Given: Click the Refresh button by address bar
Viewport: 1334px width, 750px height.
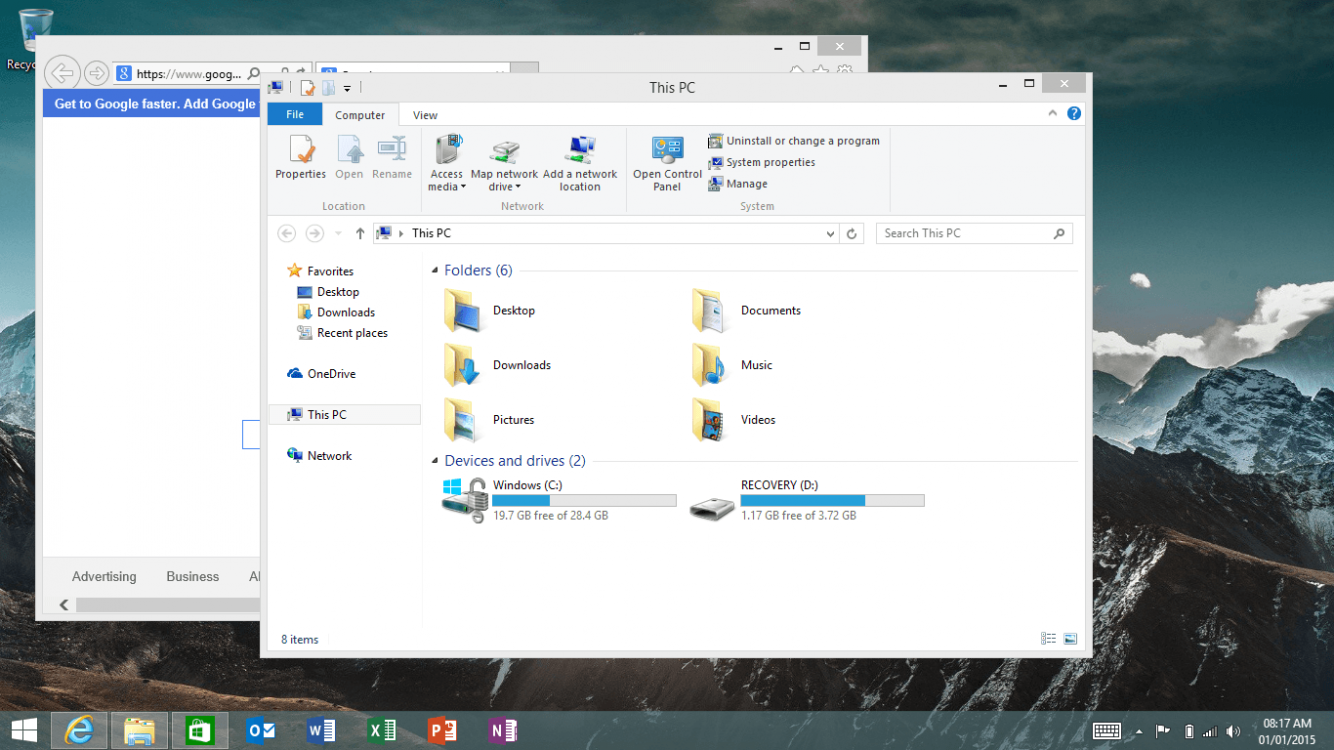Looking at the screenshot, I should pos(852,234).
